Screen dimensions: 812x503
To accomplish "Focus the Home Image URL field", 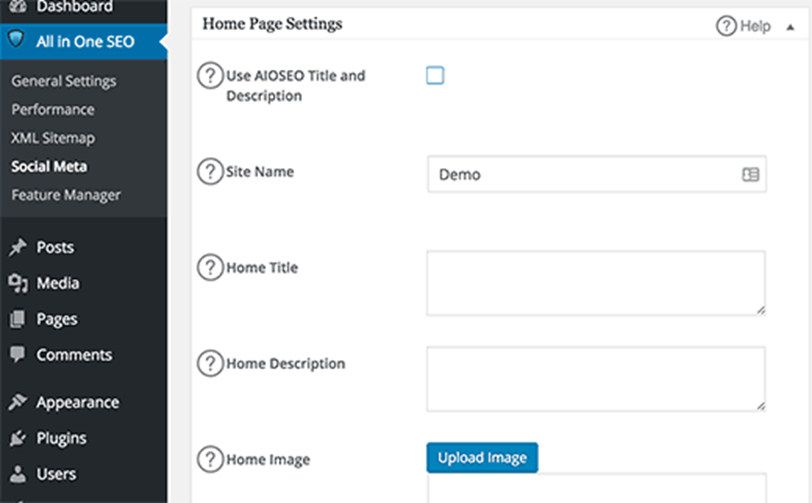I will pos(597,488).
